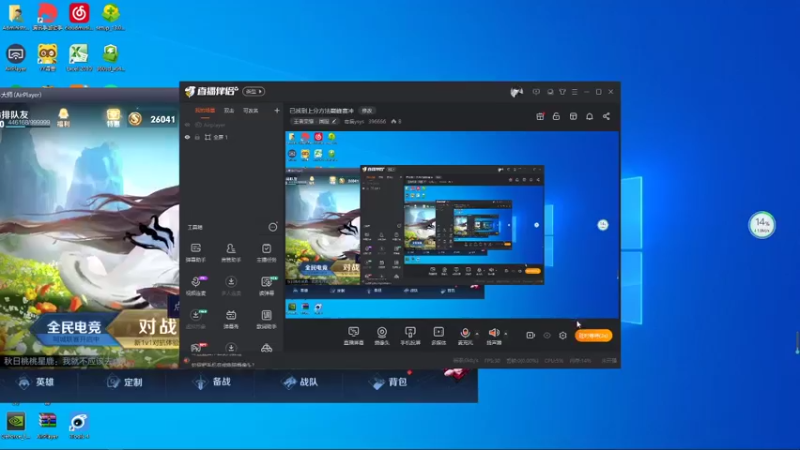The height and width of the screenshot is (450, 800).
Task: Open customer service headset icon in title bar
Action: pyautogui.click(x=550, y=92)
